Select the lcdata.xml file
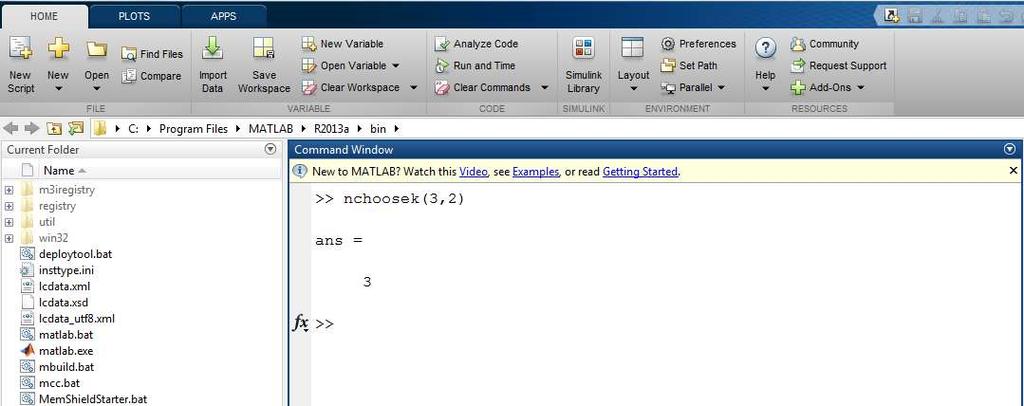This screenshot has width=1024, height=406. point(64,287)
